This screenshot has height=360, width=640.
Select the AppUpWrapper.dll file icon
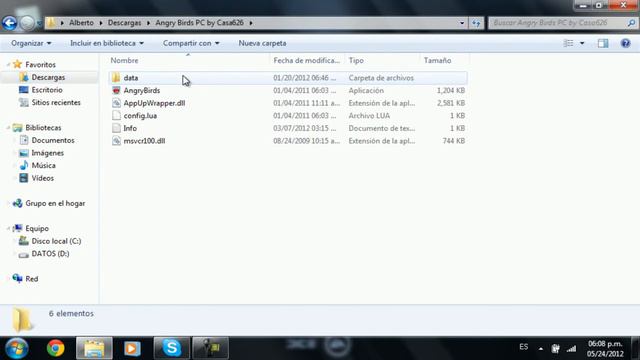116,103
